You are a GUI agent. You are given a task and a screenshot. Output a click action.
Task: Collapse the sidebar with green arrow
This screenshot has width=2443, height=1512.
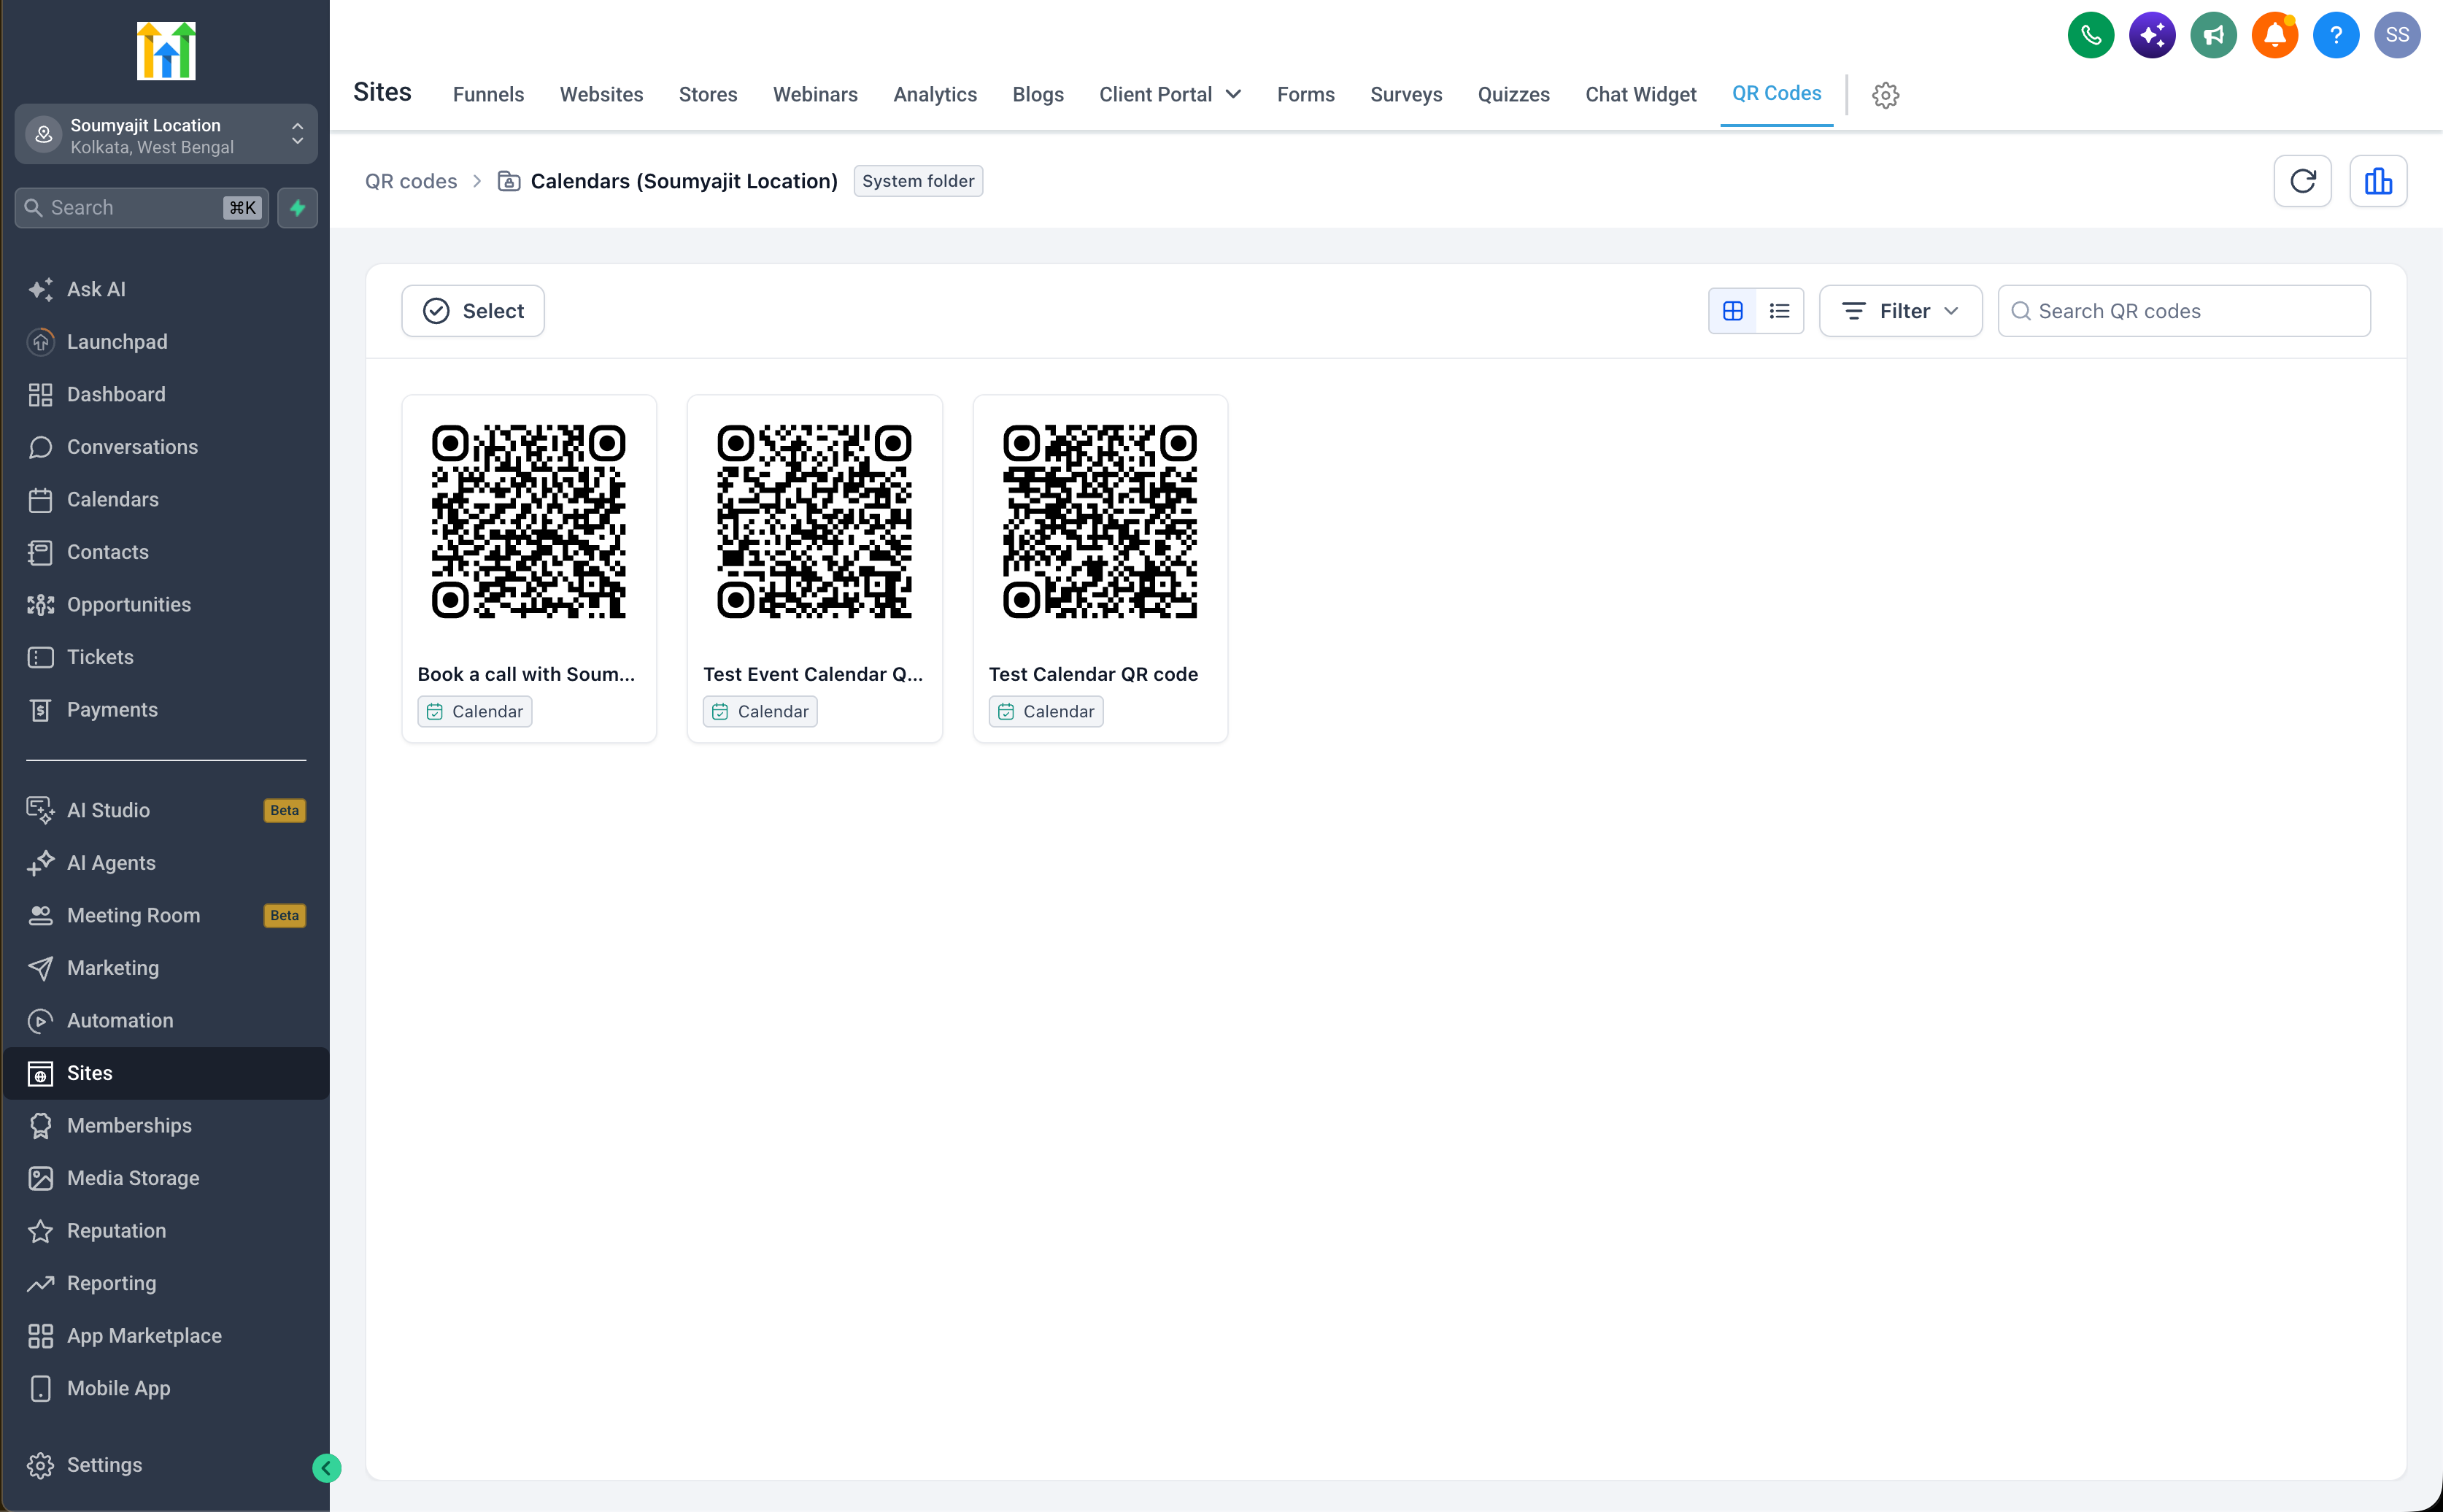pyautogui.click(x=326, y=1467)
